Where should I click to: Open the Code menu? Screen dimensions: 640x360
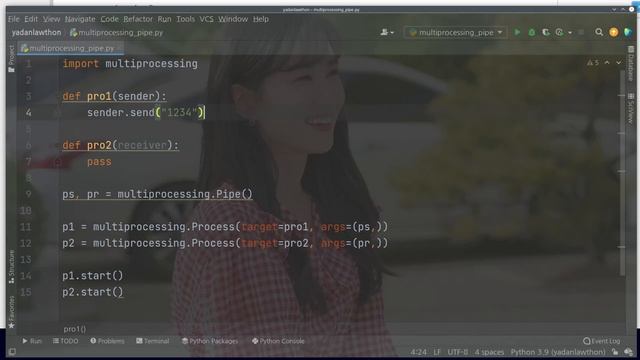109,19
